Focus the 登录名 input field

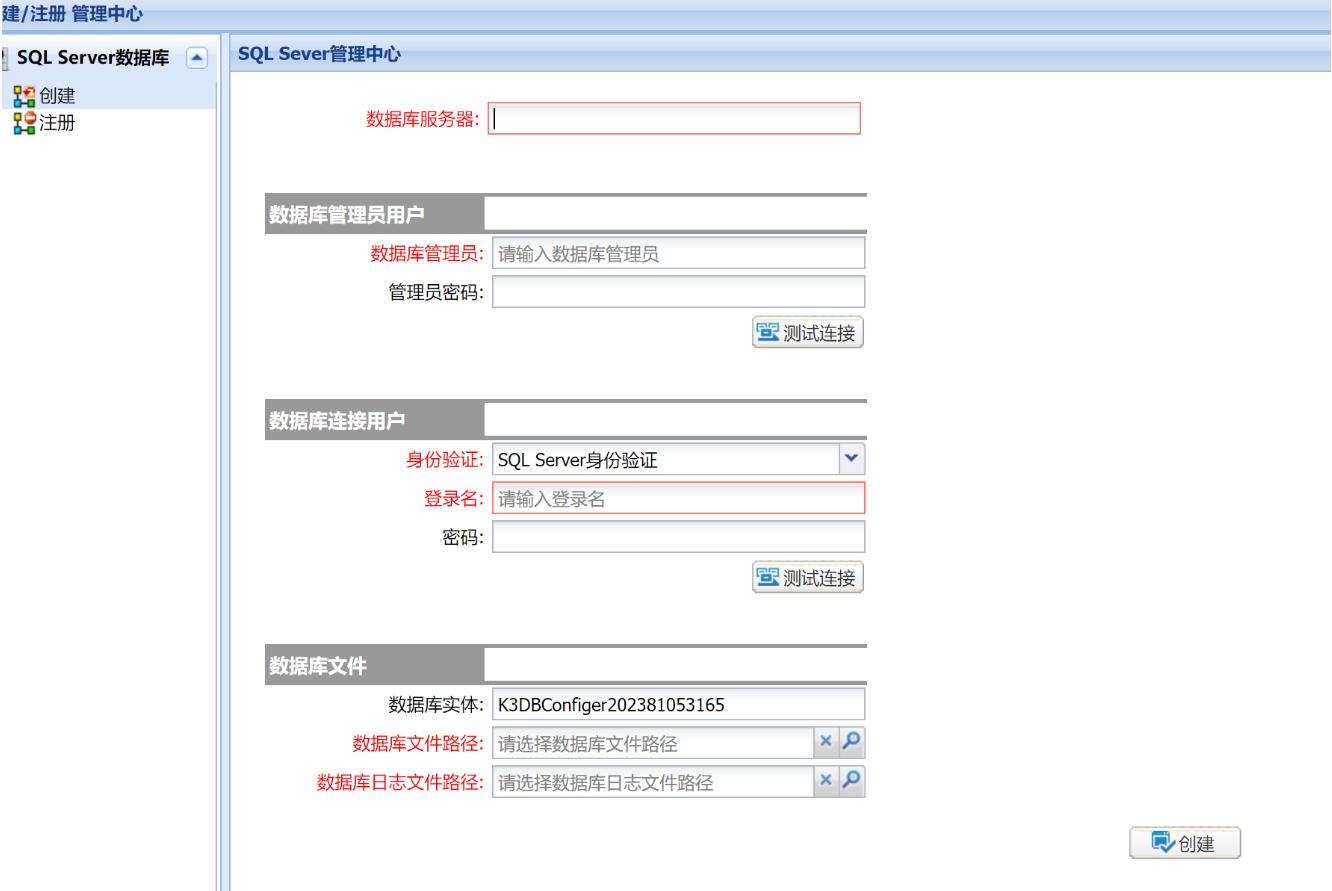click(x=678, y=498)
